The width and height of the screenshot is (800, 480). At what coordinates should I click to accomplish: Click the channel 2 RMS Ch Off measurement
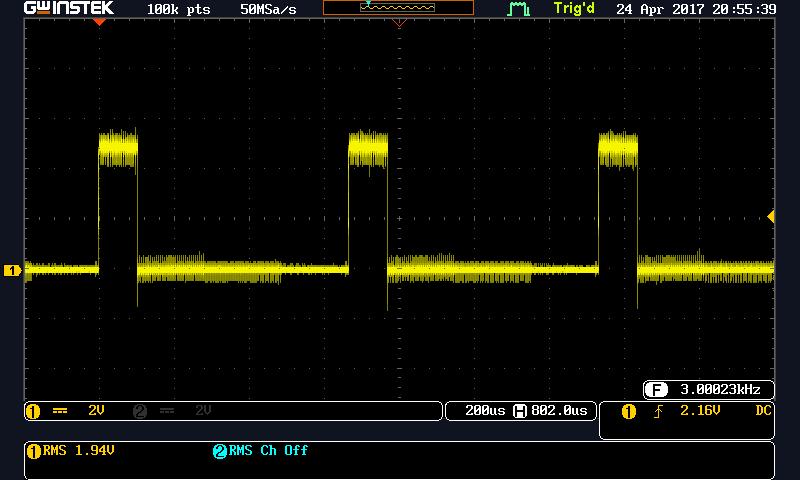260,451
